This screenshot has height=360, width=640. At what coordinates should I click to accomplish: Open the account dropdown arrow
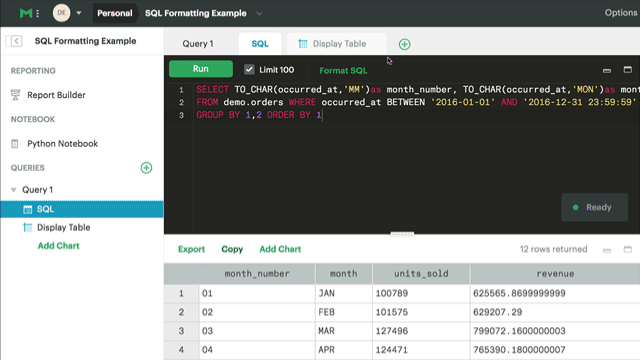79,13
